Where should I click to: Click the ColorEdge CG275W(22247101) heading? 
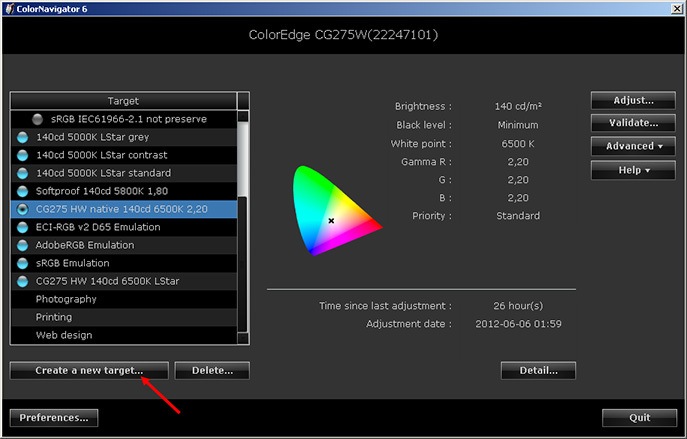[x=343, y=35]
